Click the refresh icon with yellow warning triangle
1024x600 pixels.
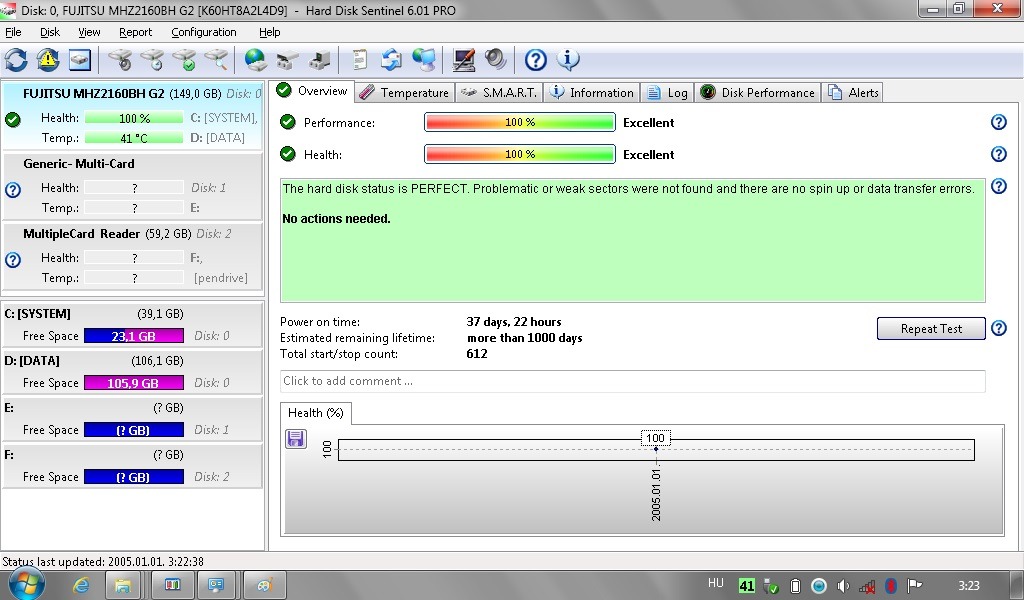pos(48,60)
